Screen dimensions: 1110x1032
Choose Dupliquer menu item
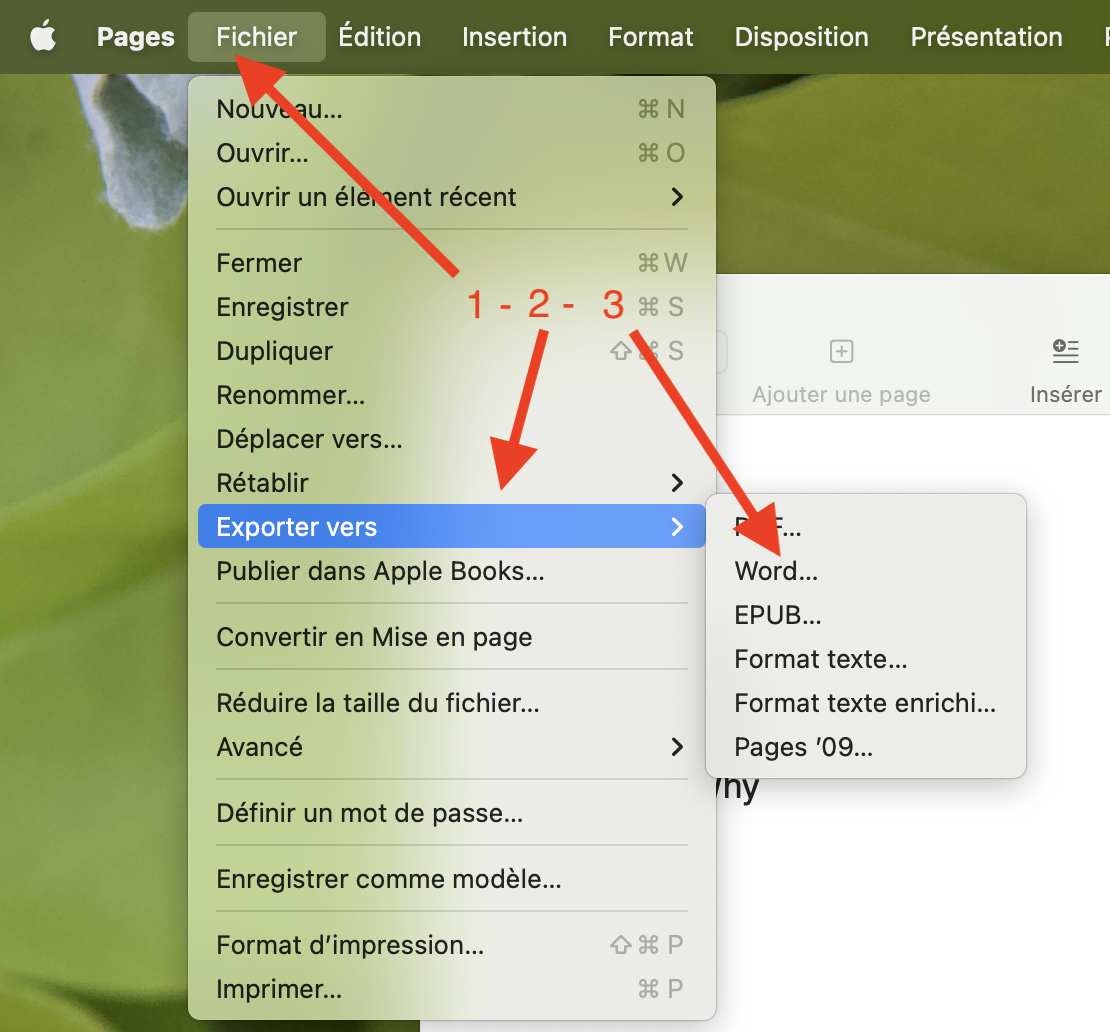point(274,351)
